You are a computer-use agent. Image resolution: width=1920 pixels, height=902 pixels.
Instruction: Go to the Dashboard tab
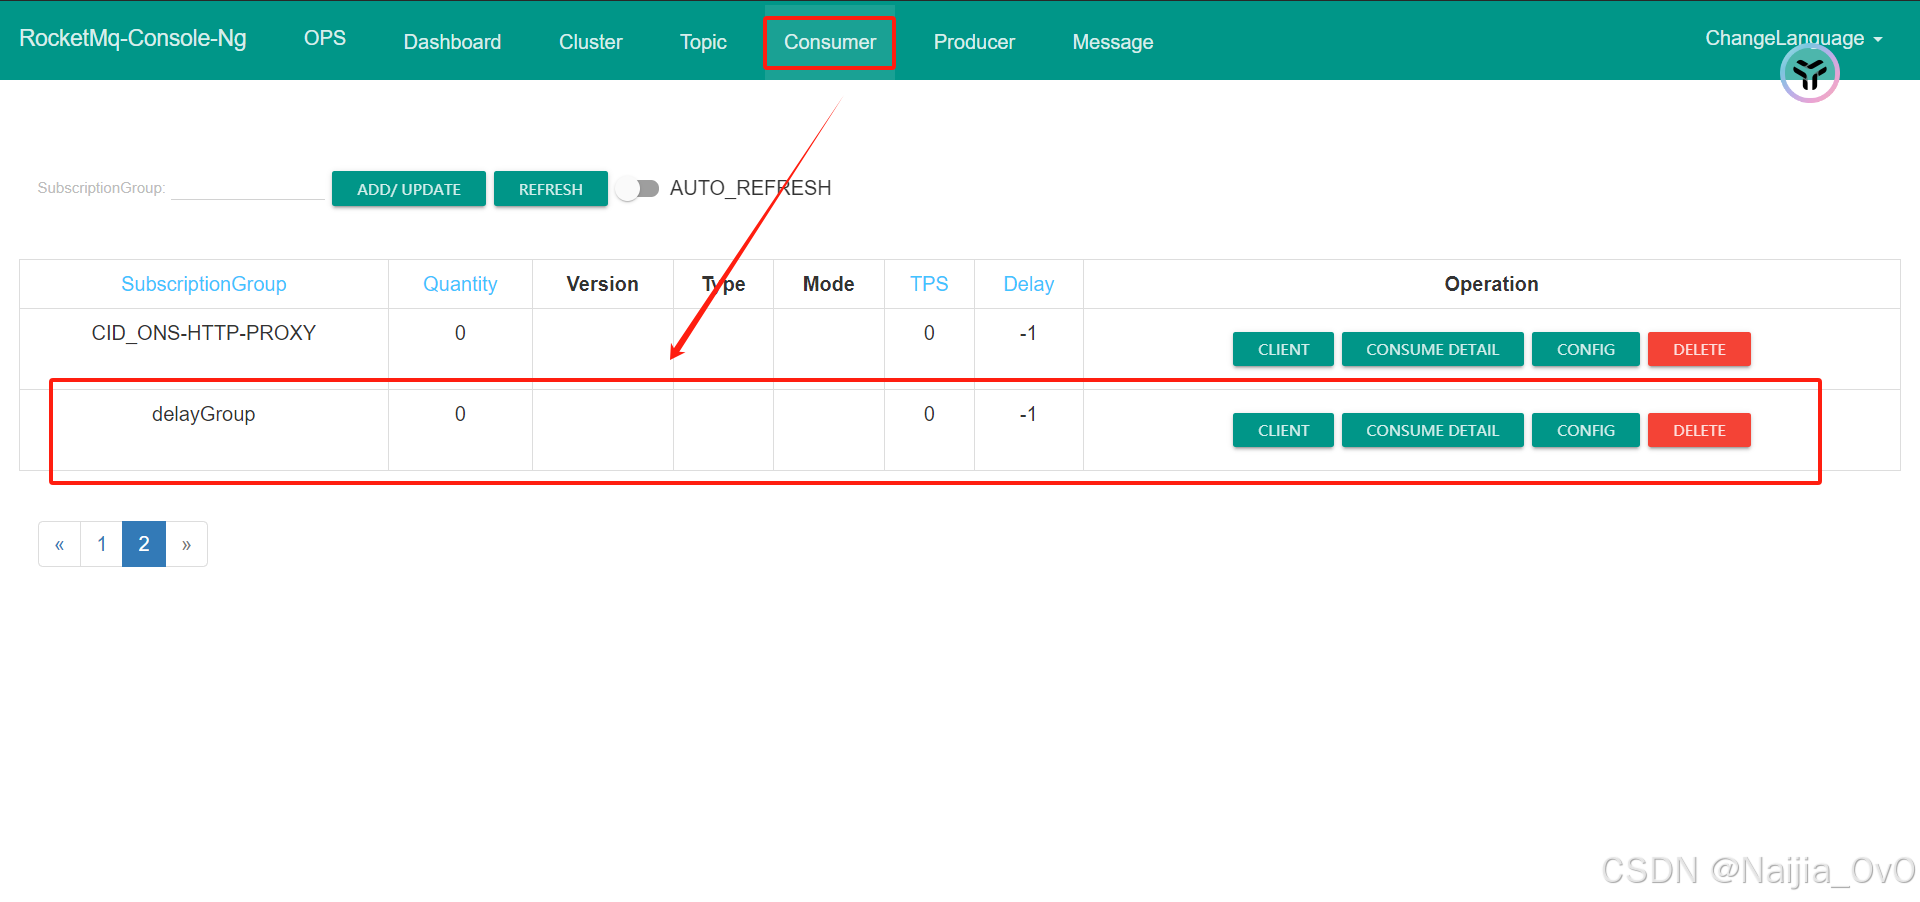click(452, 42)
